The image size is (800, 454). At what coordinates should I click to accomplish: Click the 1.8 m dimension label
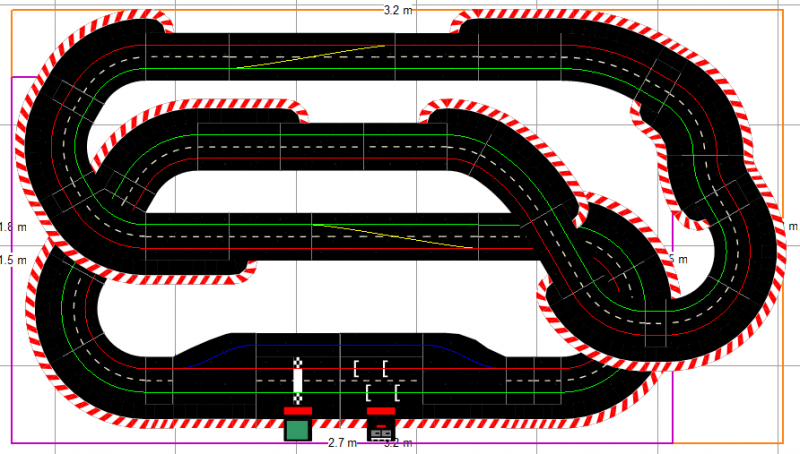pyautogui.click(x=6, y=227)
